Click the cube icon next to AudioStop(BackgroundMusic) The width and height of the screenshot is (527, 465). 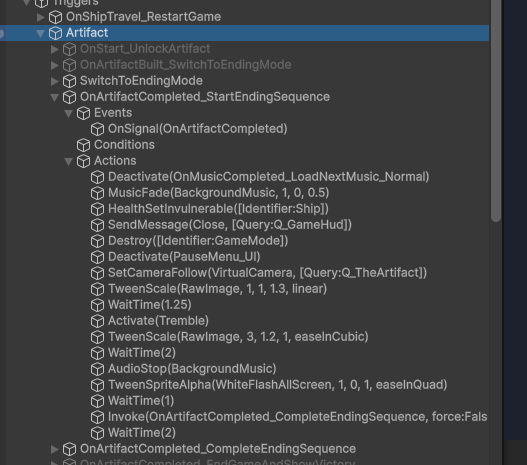[x=97, y=369]
